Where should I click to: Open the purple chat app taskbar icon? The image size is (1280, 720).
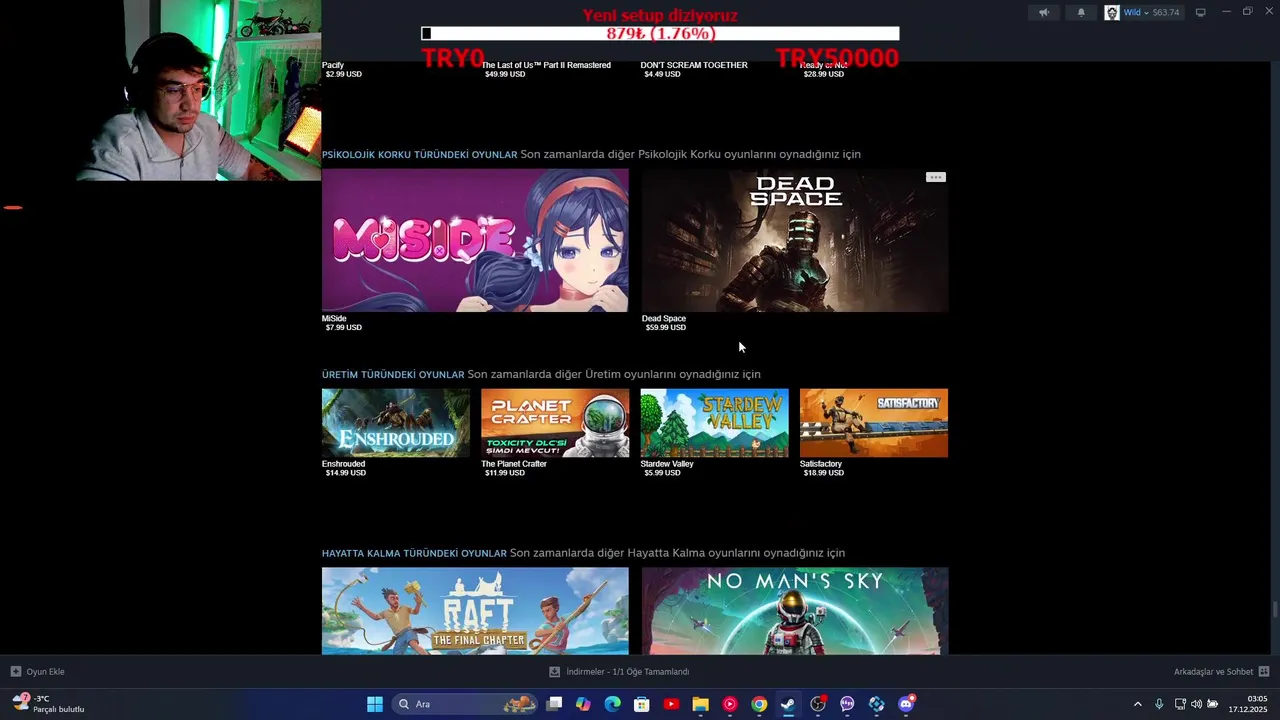pyautogui.click(x=847, y=704)
